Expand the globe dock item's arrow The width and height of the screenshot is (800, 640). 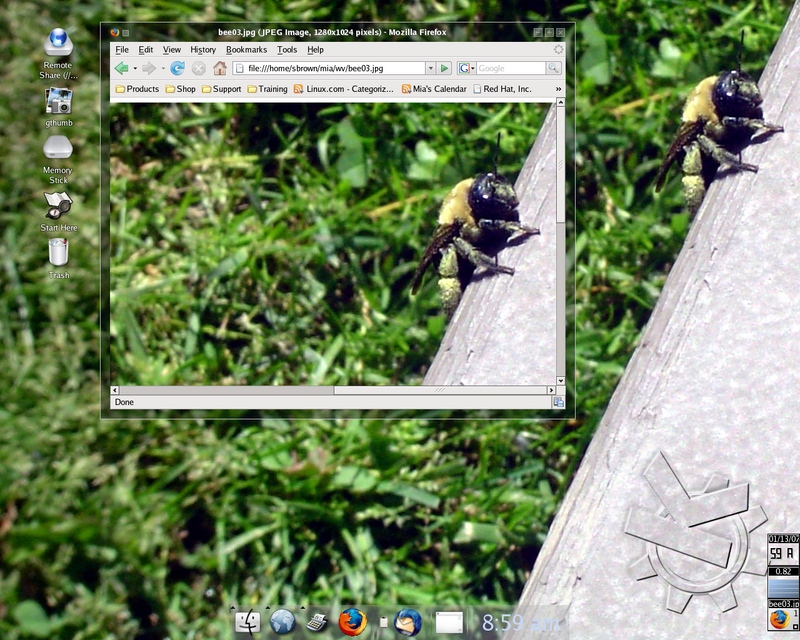[267, 607]
